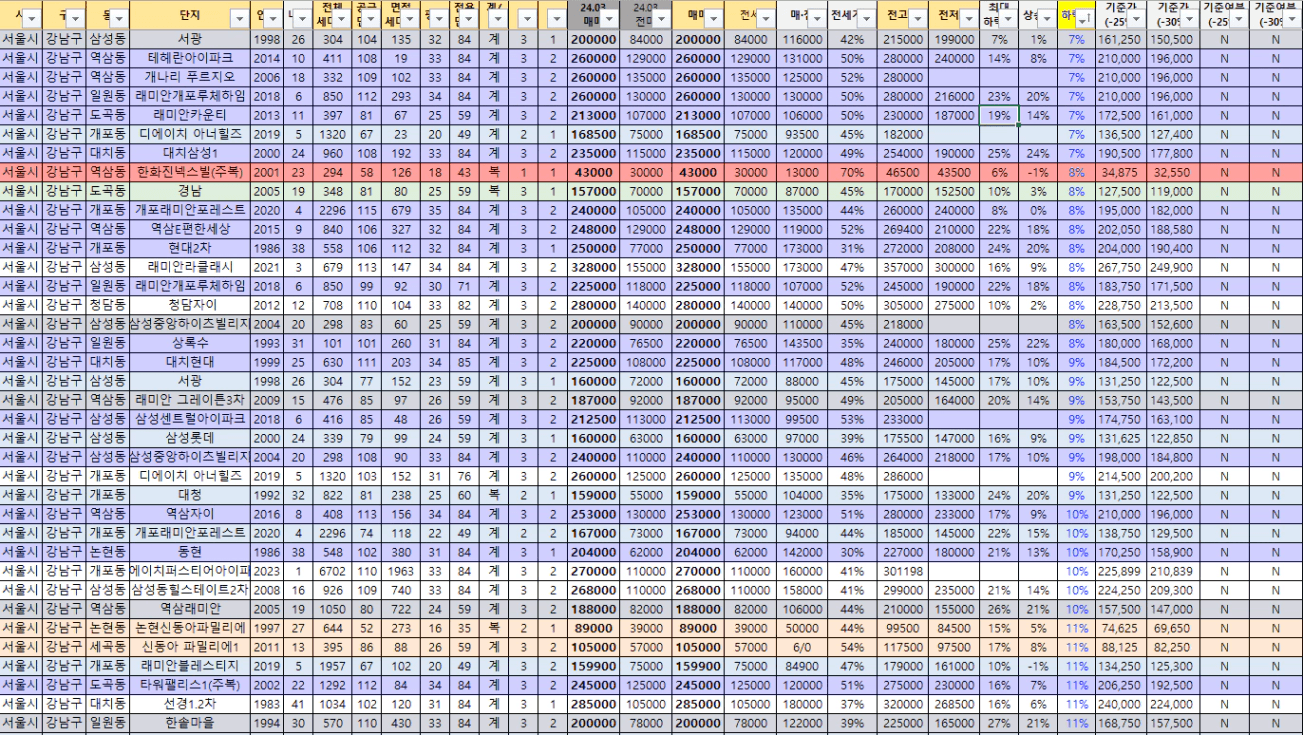Open the 연 (build year) column filter
The image size is (1303, 735).
coord(274,18)
